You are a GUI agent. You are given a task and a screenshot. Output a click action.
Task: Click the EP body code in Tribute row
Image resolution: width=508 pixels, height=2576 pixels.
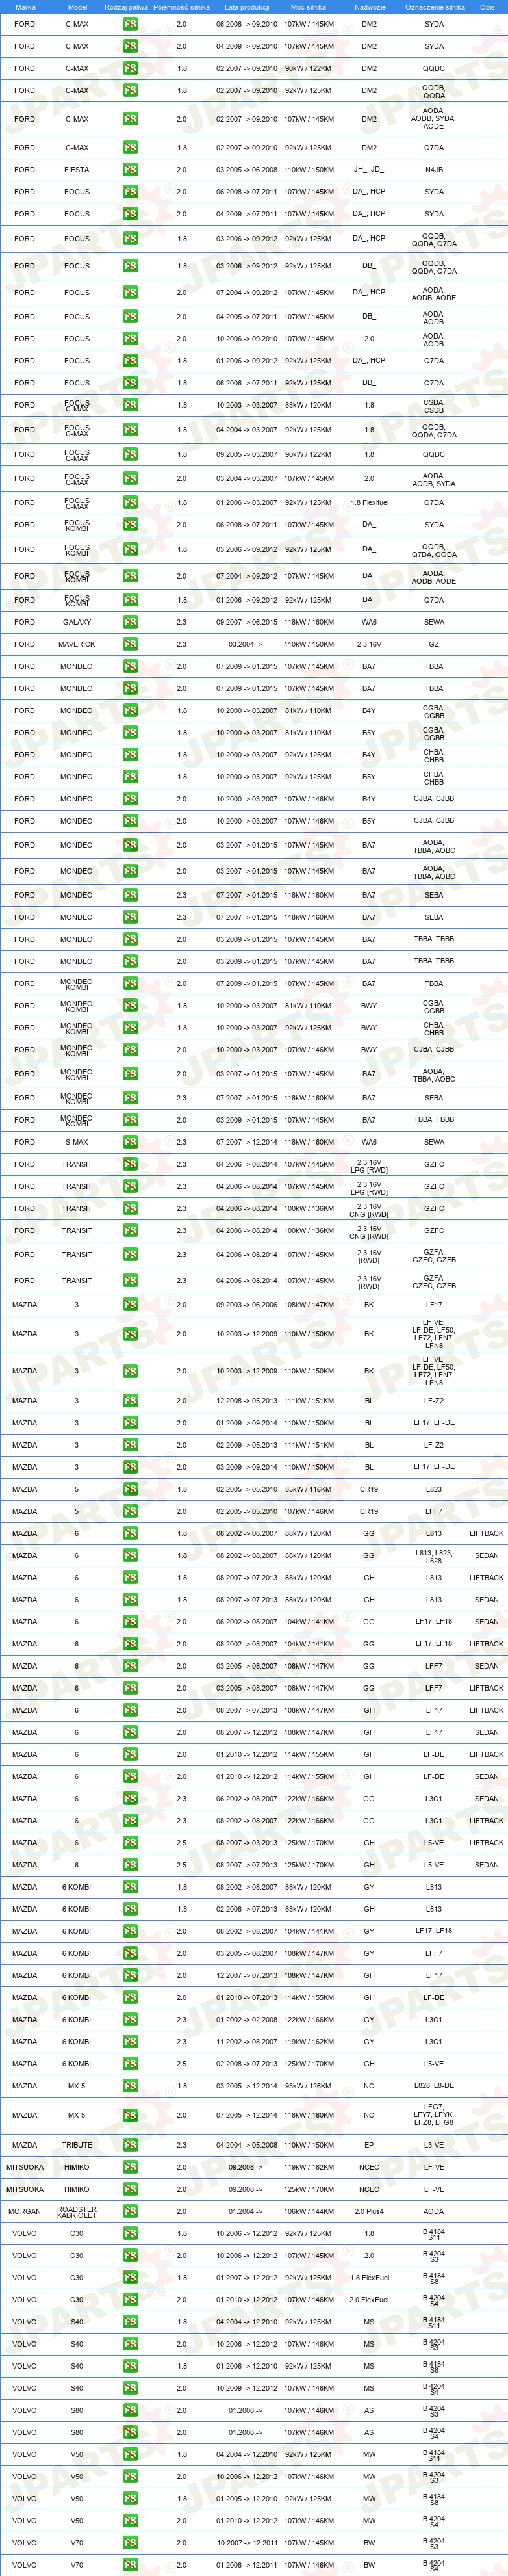[369, 2145]
